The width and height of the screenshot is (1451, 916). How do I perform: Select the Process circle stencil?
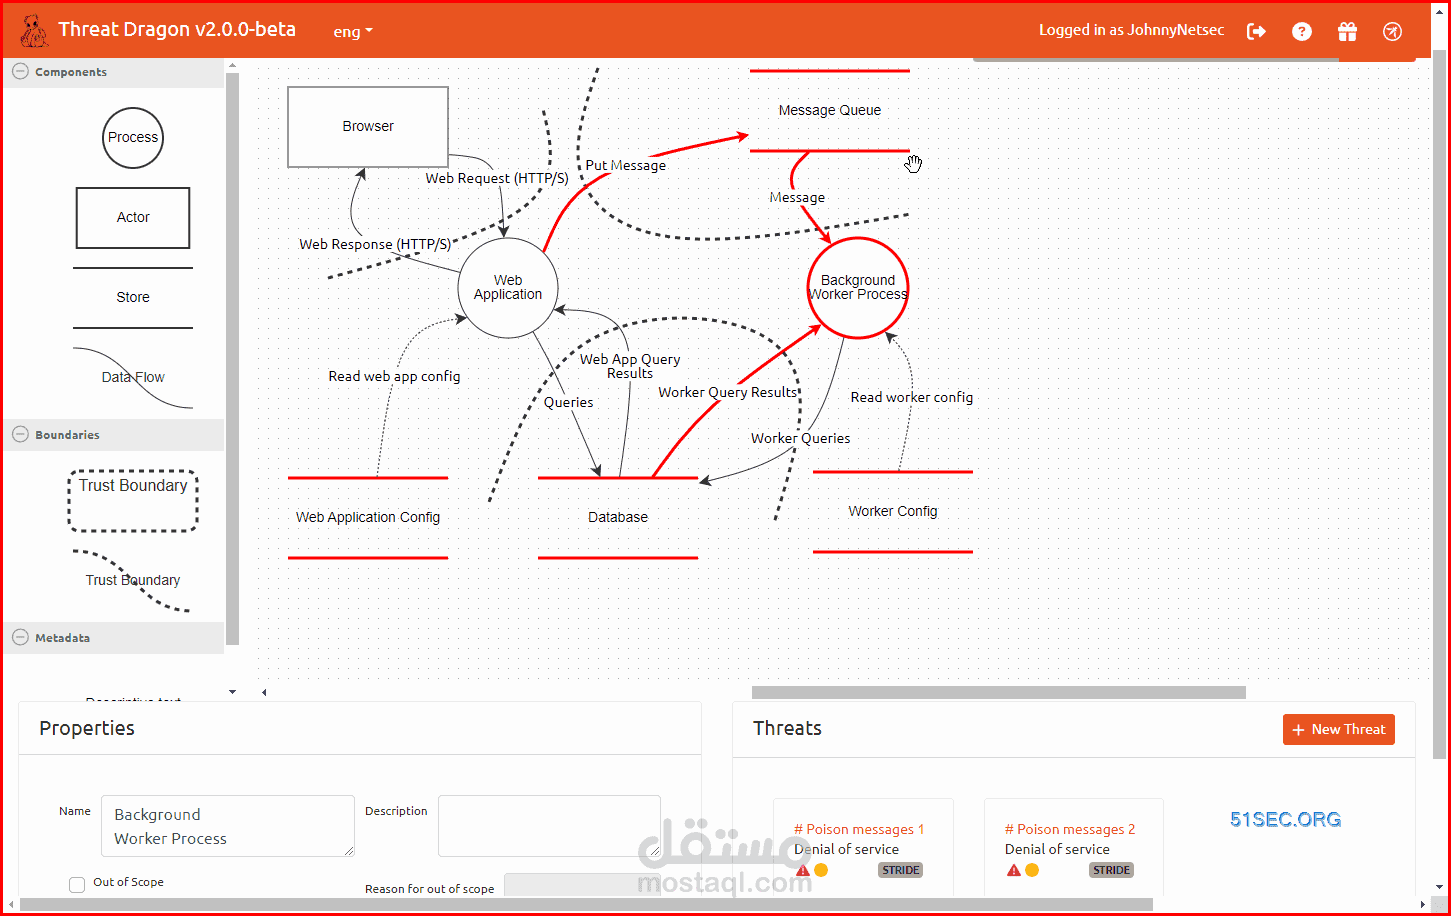coord(133,138)
